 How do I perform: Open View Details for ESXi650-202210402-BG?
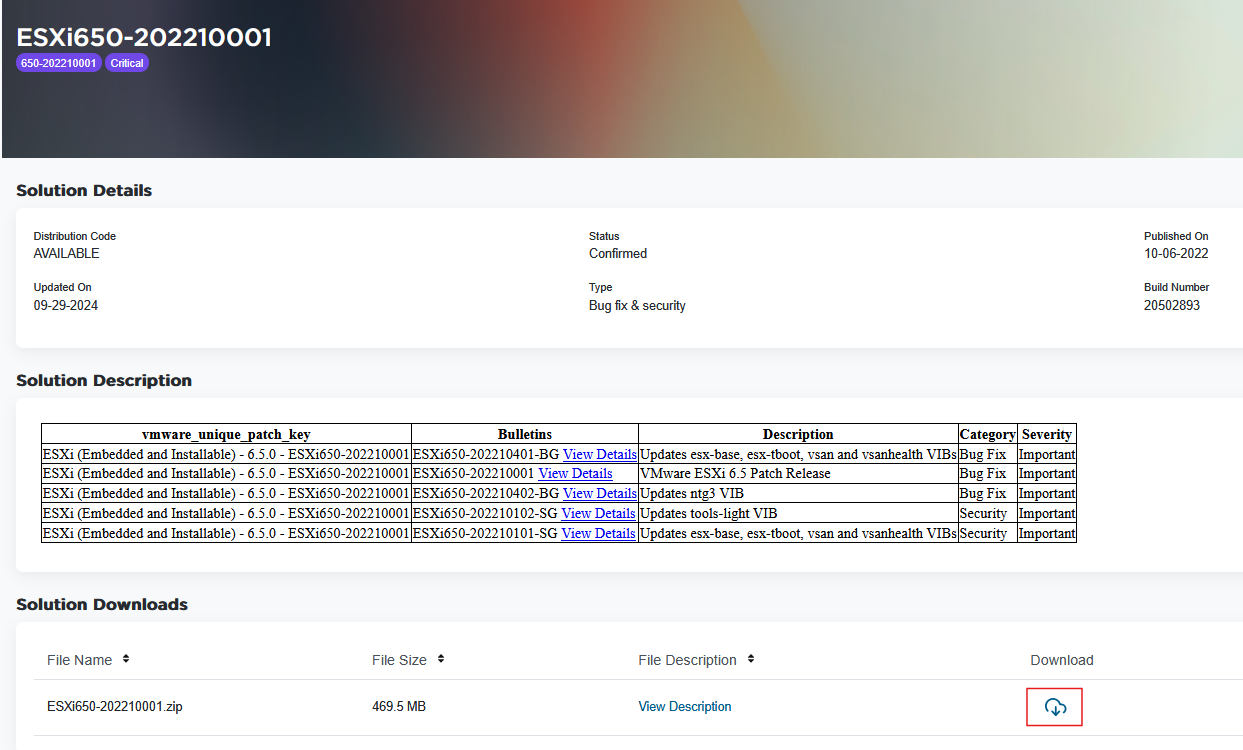coord(600,494)
